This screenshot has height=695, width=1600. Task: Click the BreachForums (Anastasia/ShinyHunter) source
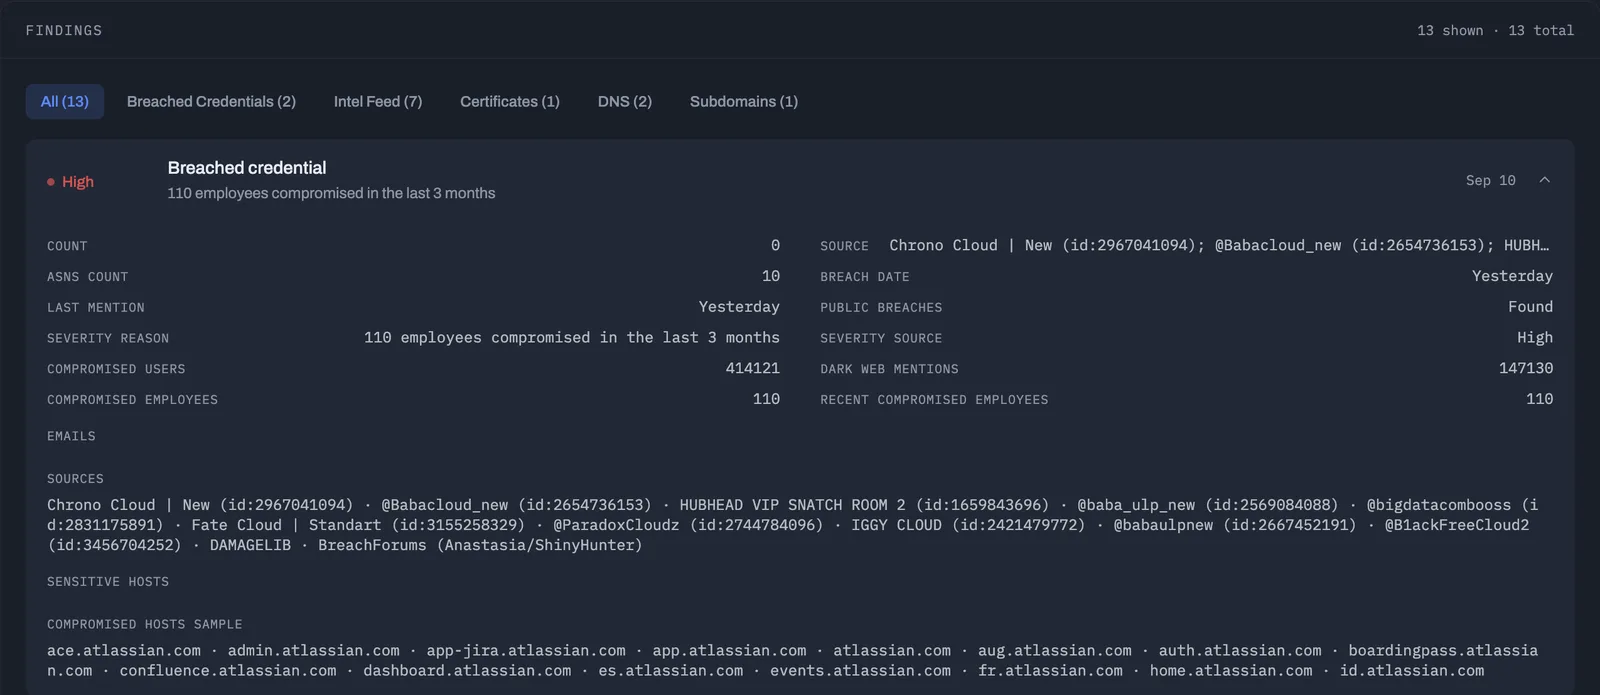coord(480,545)
